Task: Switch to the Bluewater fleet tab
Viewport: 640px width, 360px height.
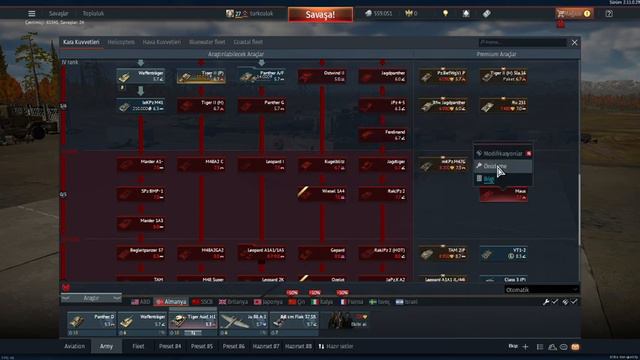Action: 207,42
